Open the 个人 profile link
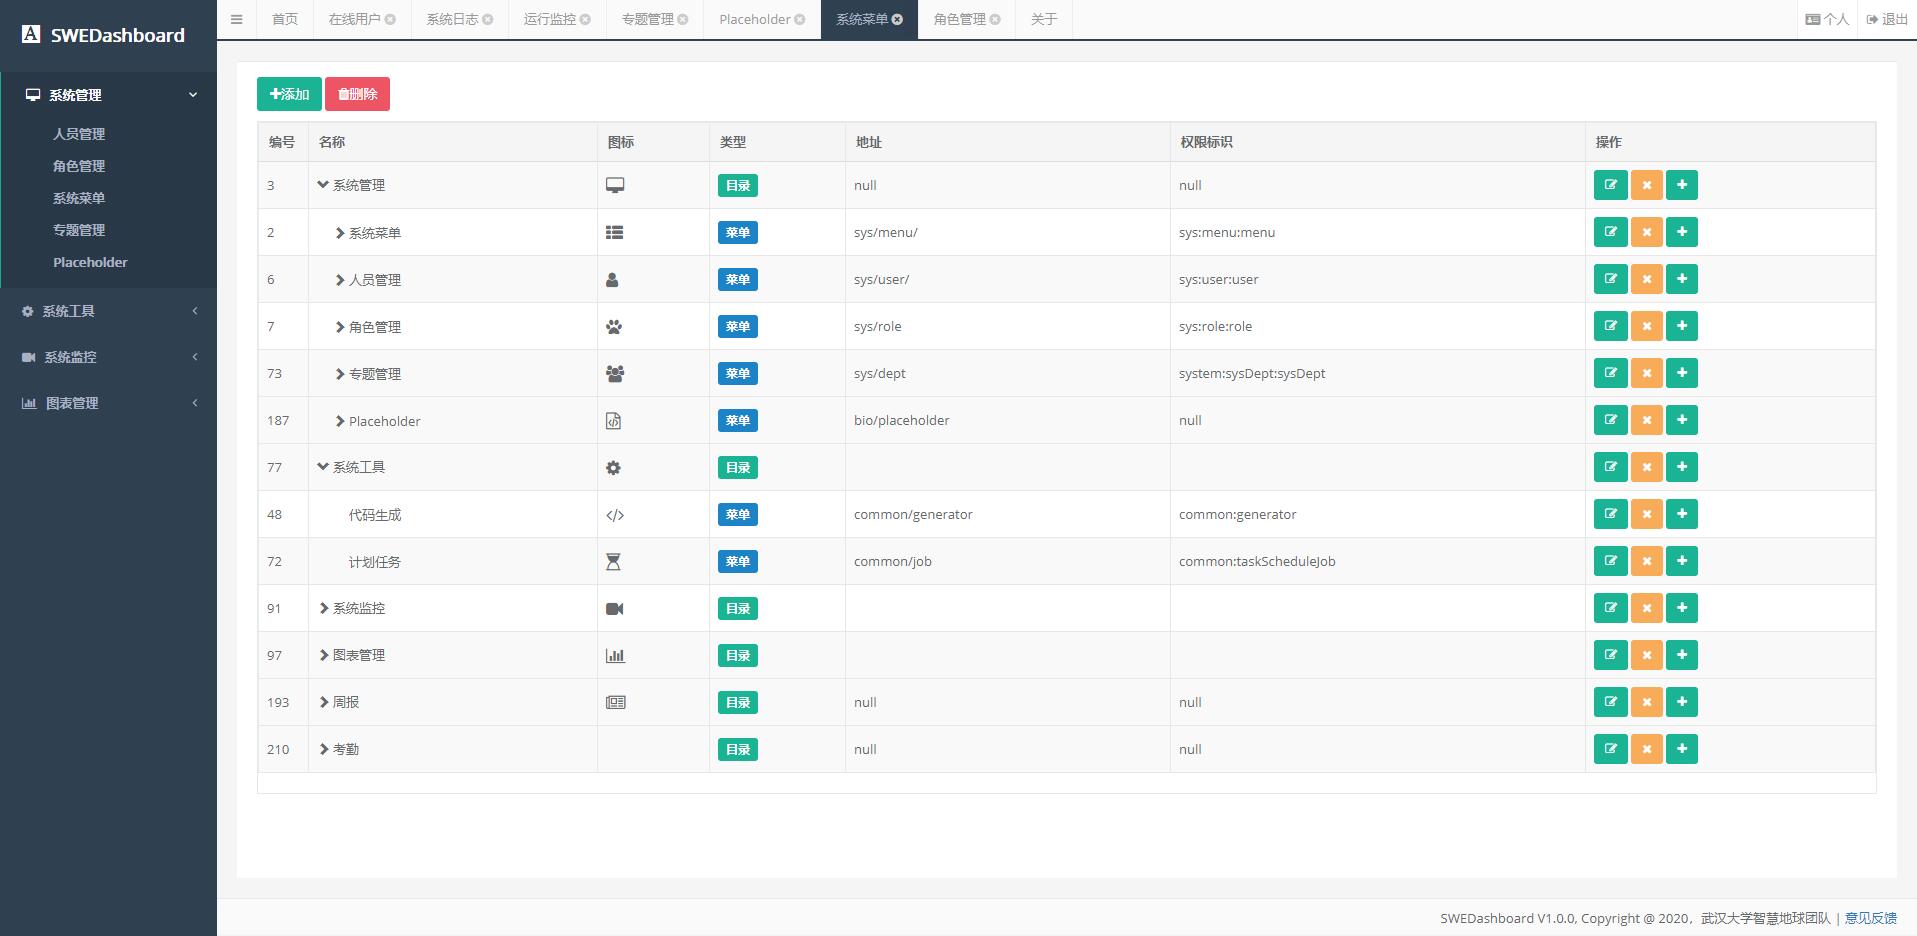Image resolution: width=1917 pixels, height=936 pixels. click(1827, 19)
